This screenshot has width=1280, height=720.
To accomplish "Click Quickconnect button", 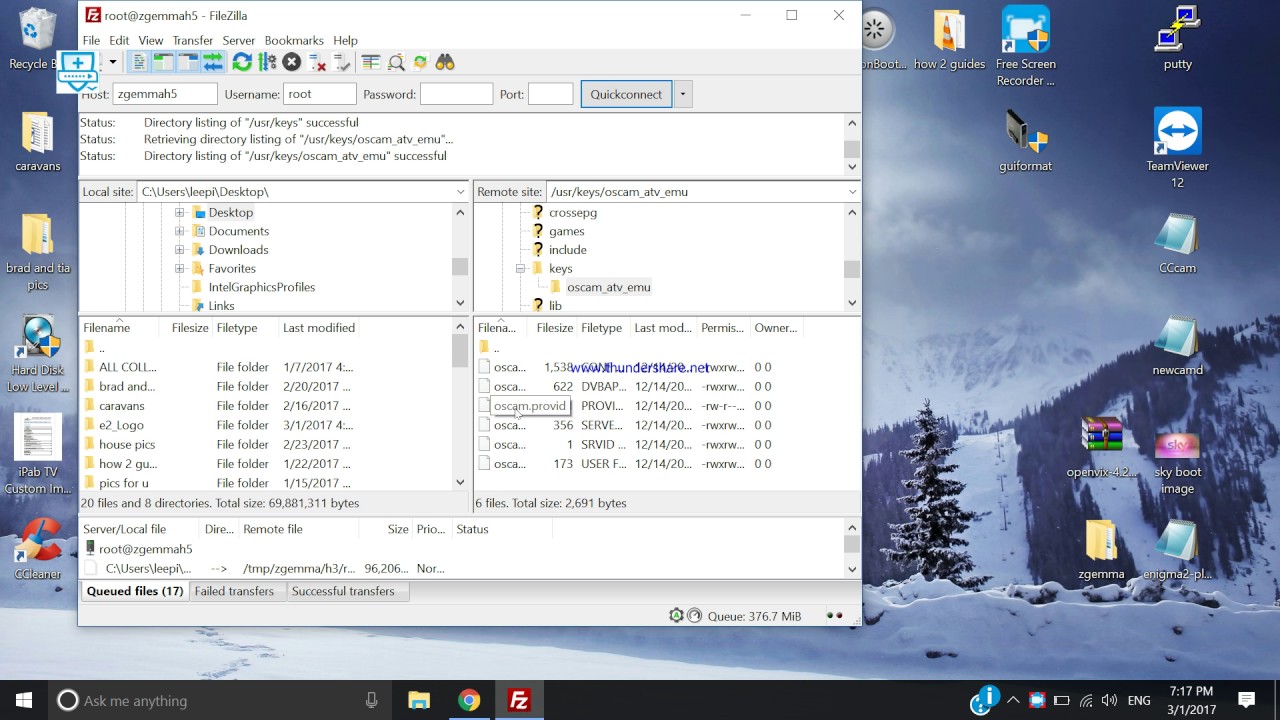I will tap(626, 94).
